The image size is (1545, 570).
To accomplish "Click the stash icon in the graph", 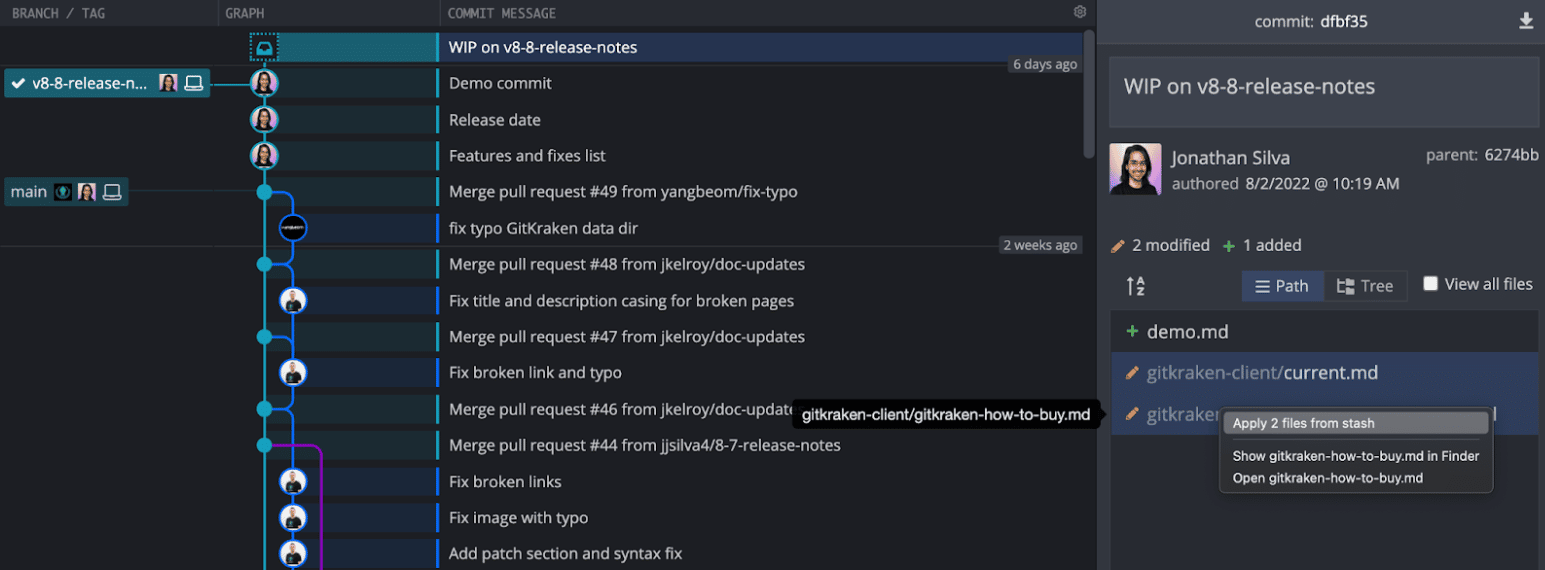I will (x=264, y=47).
